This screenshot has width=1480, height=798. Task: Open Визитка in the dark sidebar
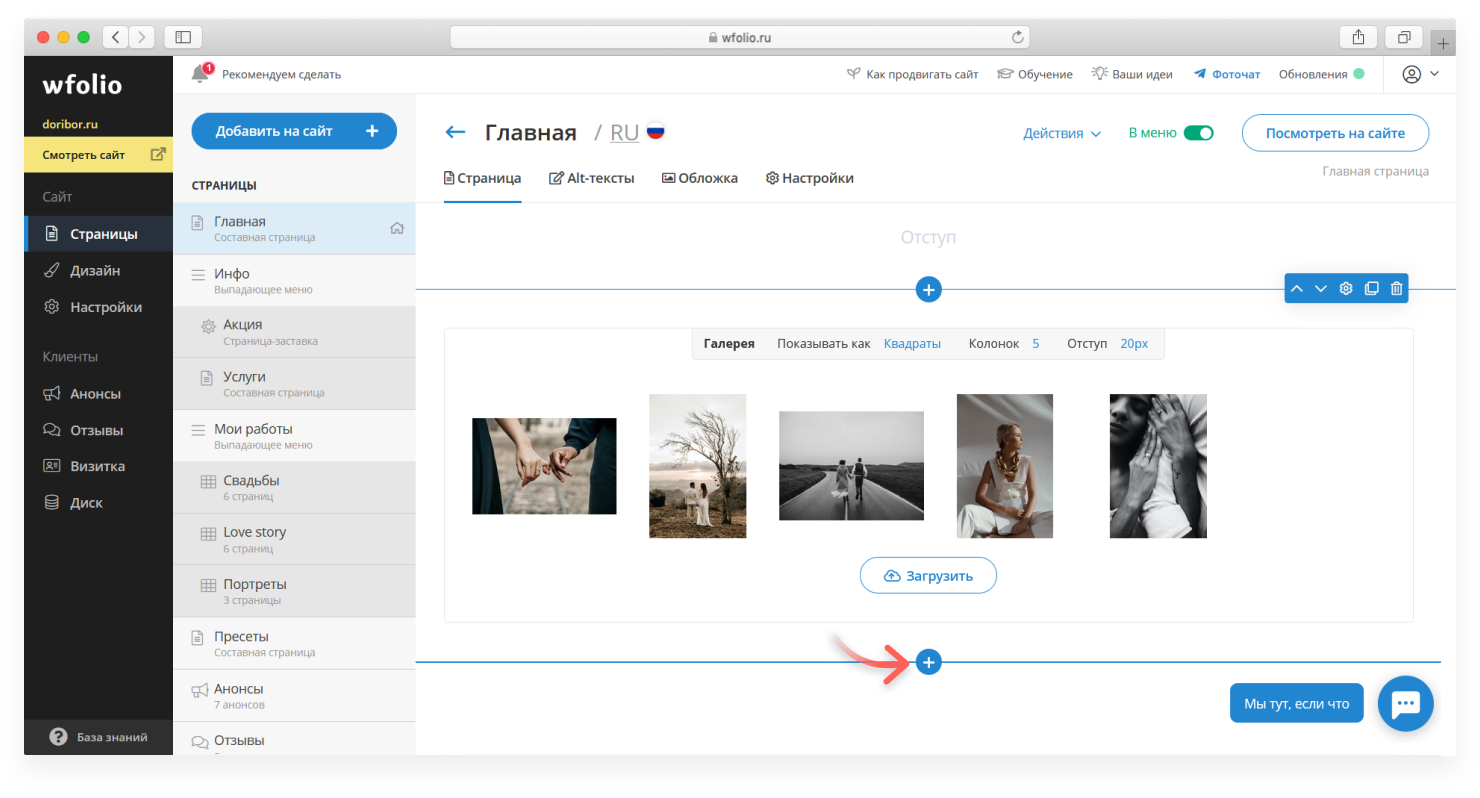(98, 466)
